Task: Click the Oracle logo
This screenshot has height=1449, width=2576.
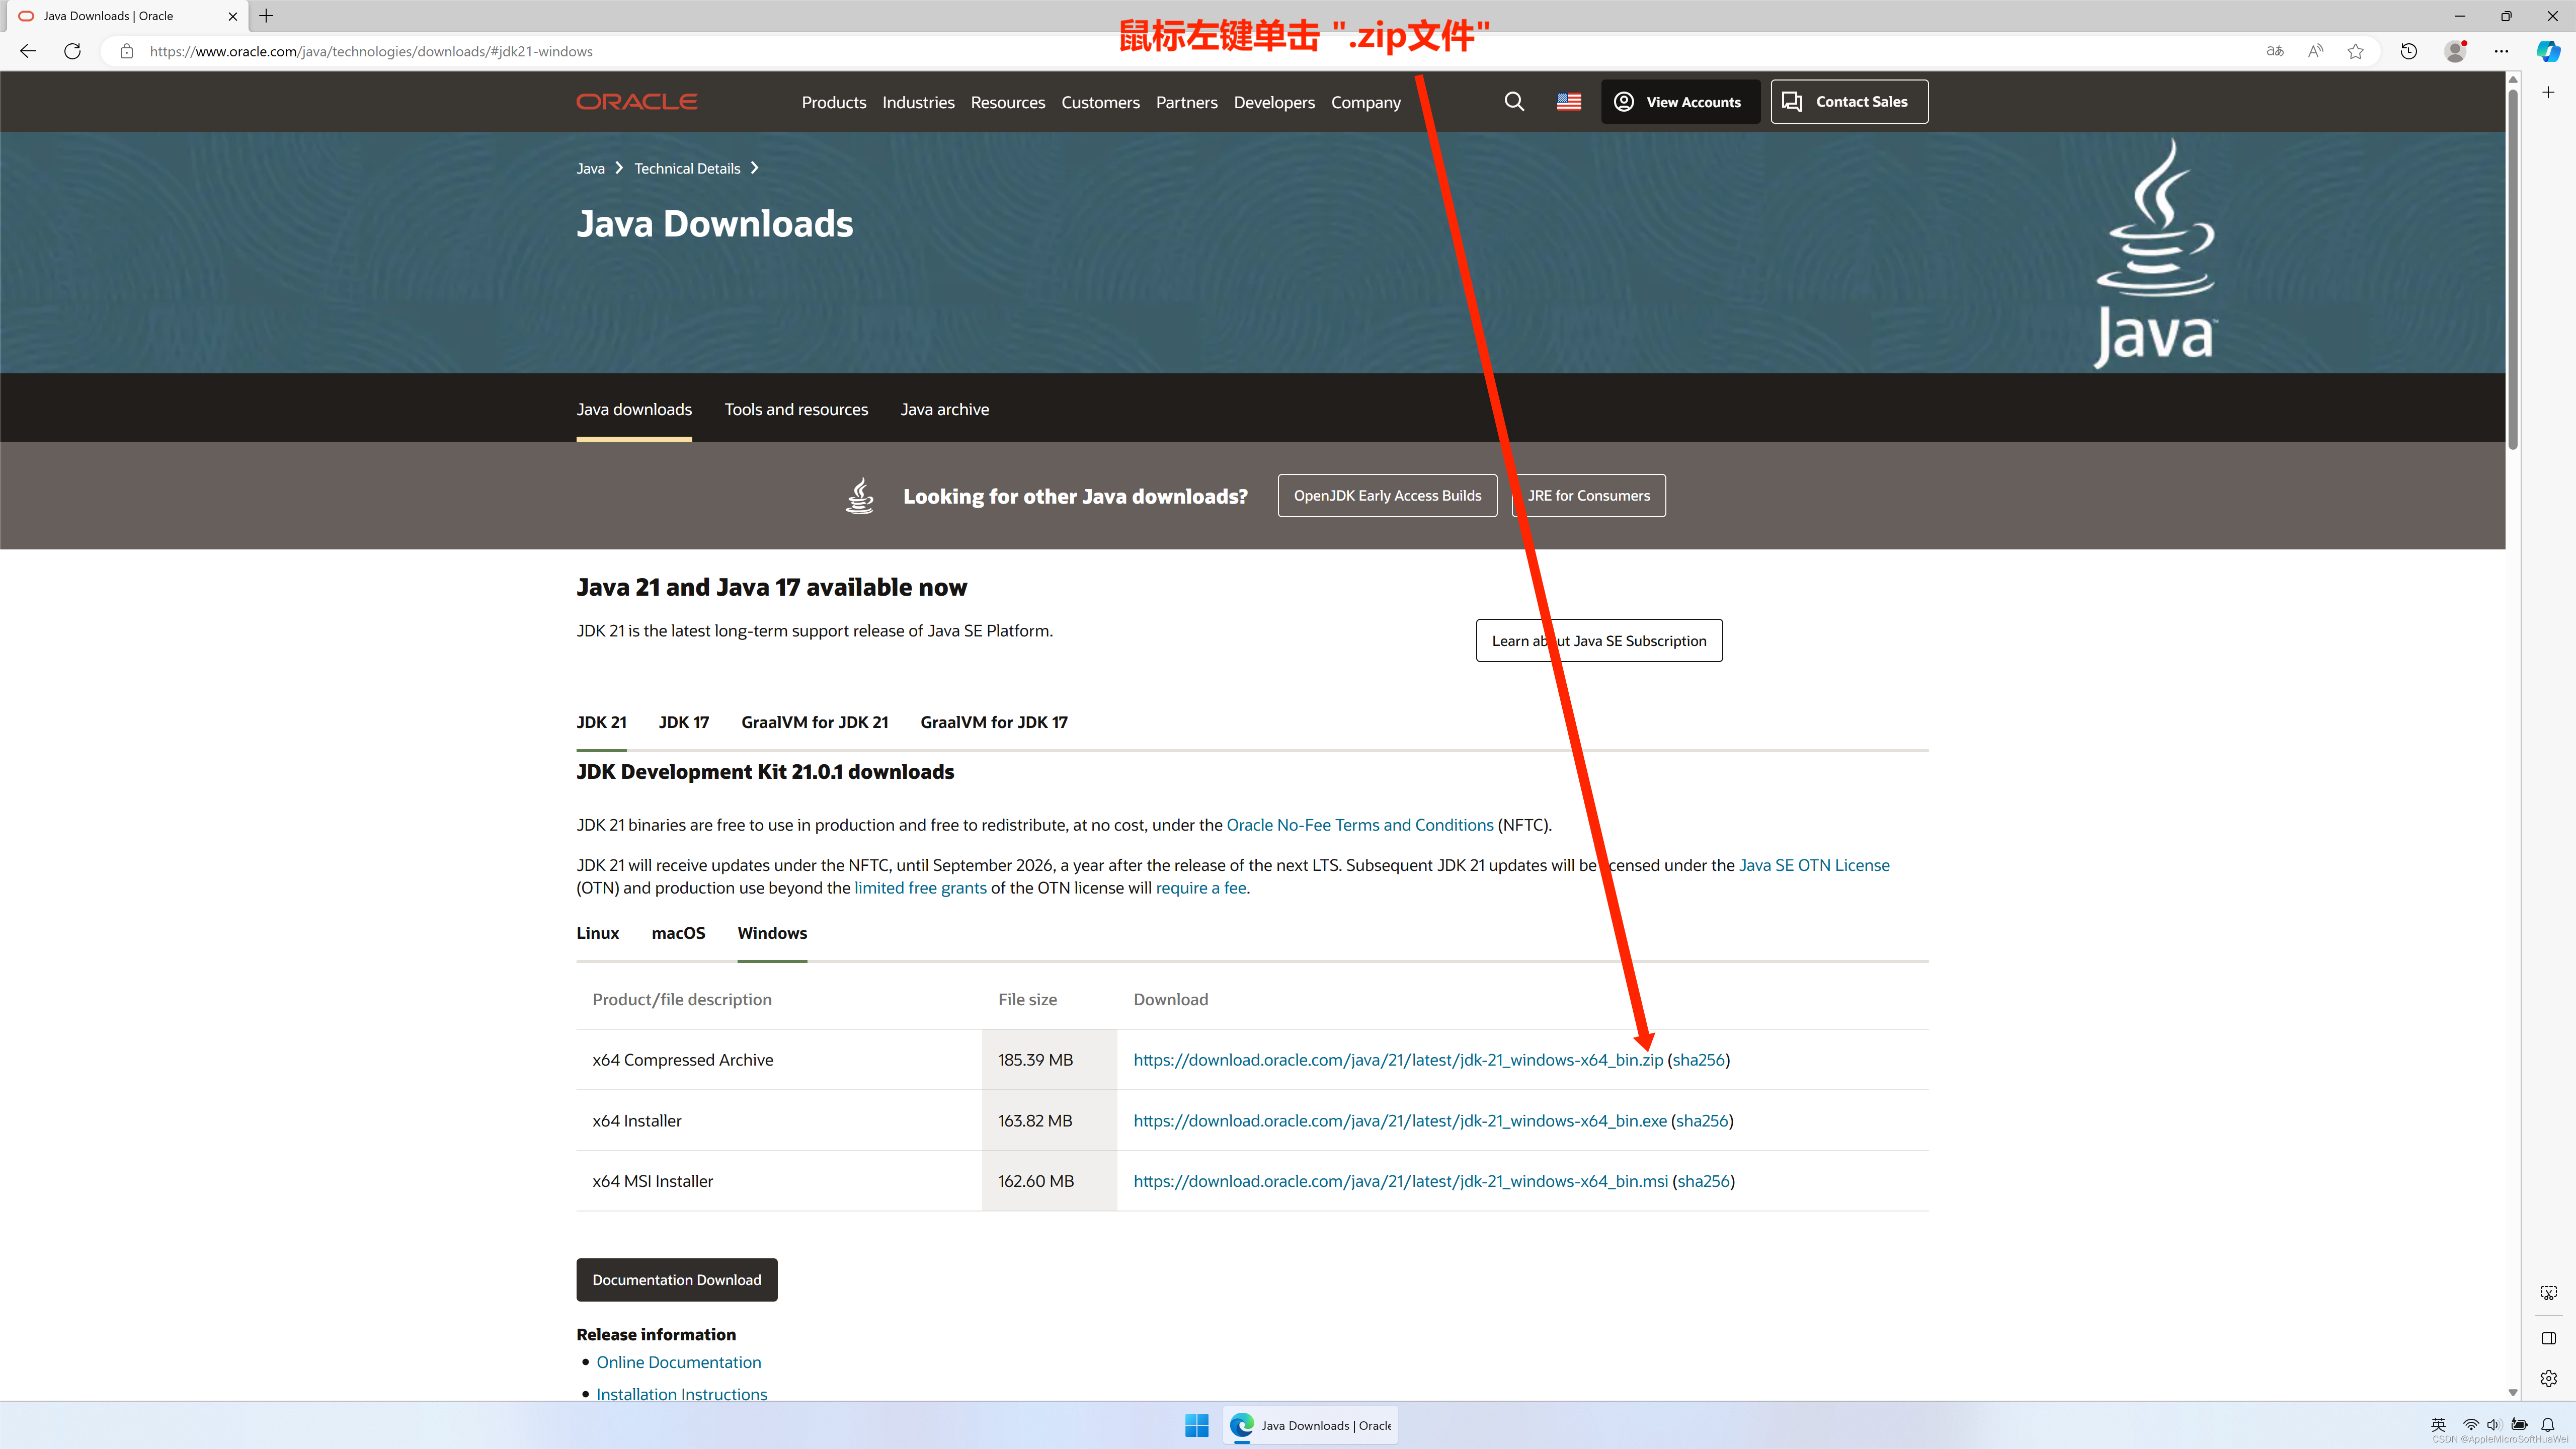Action: 637,101
